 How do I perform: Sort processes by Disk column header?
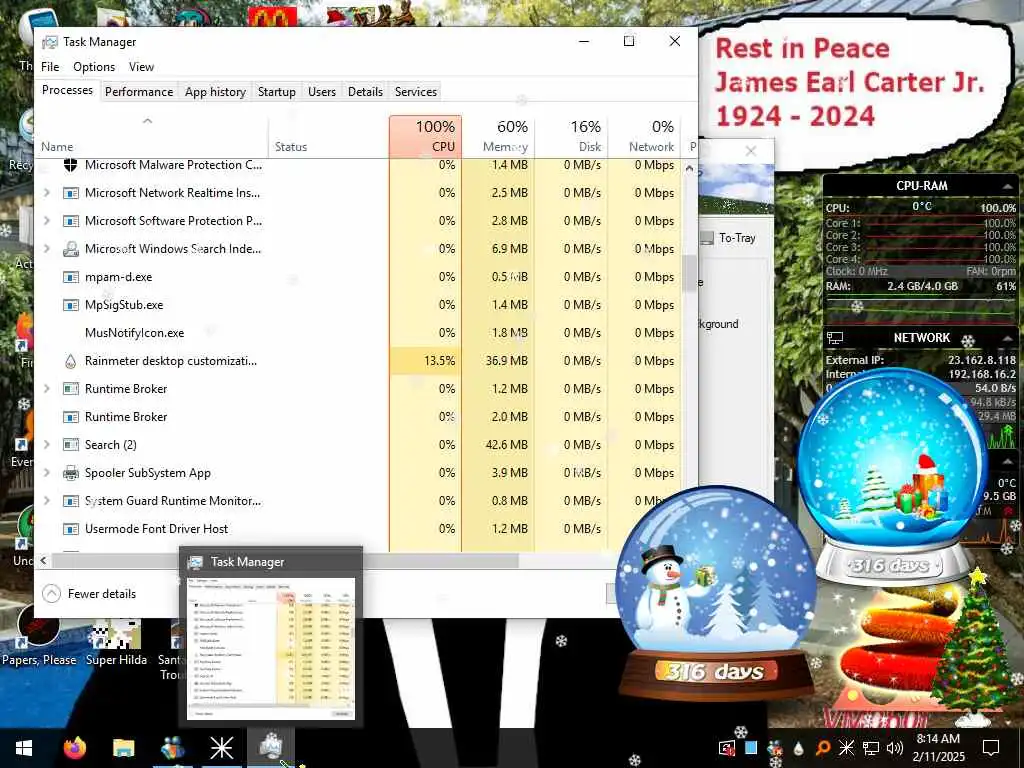[571, 136]
